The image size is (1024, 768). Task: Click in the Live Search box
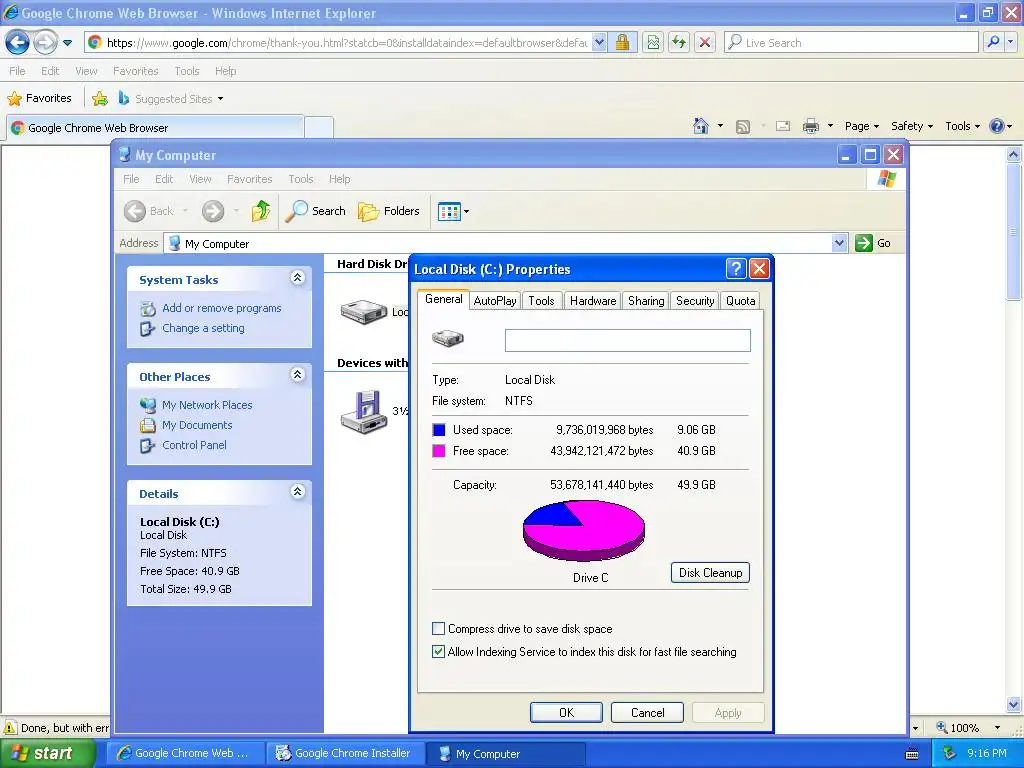pos(851,42)
